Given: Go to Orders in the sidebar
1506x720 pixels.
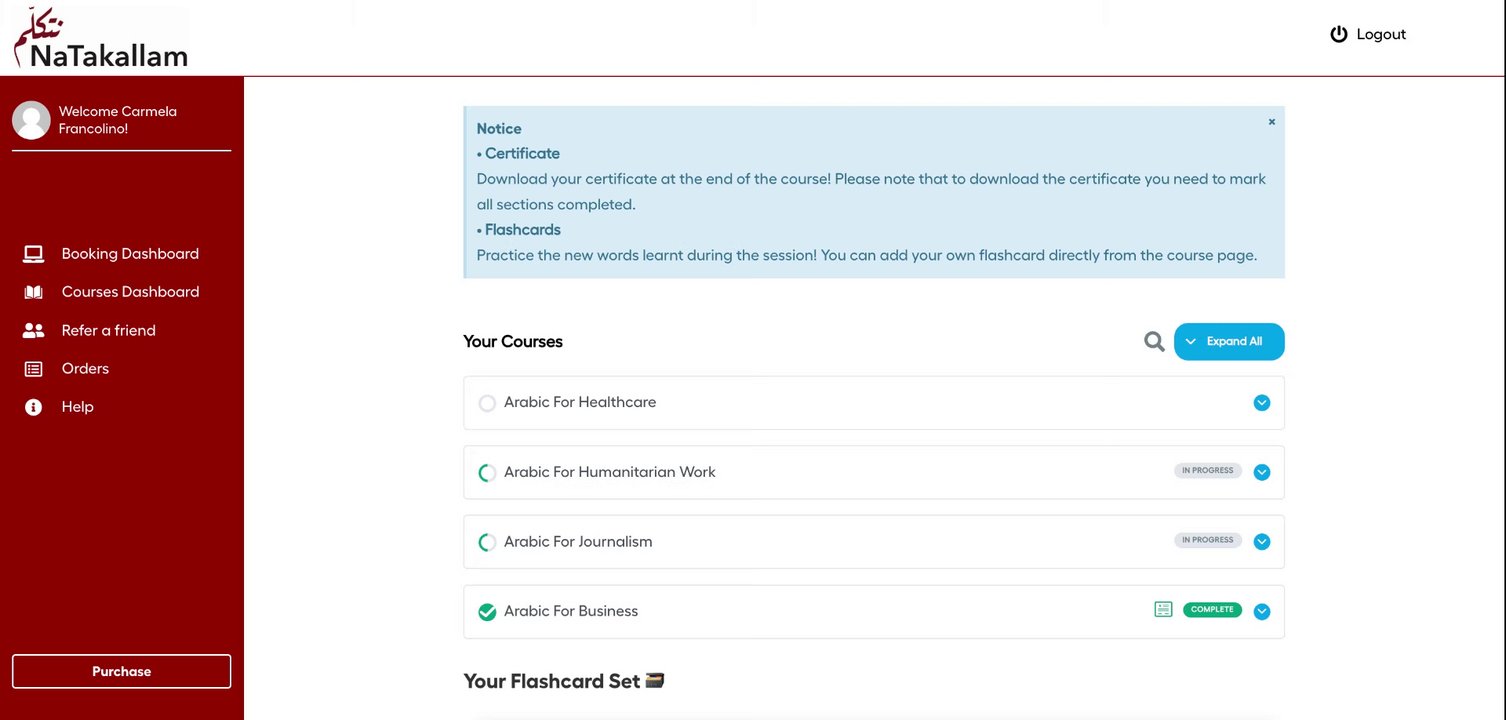Looking at the screenshot, I should click(x=85, y=369).
